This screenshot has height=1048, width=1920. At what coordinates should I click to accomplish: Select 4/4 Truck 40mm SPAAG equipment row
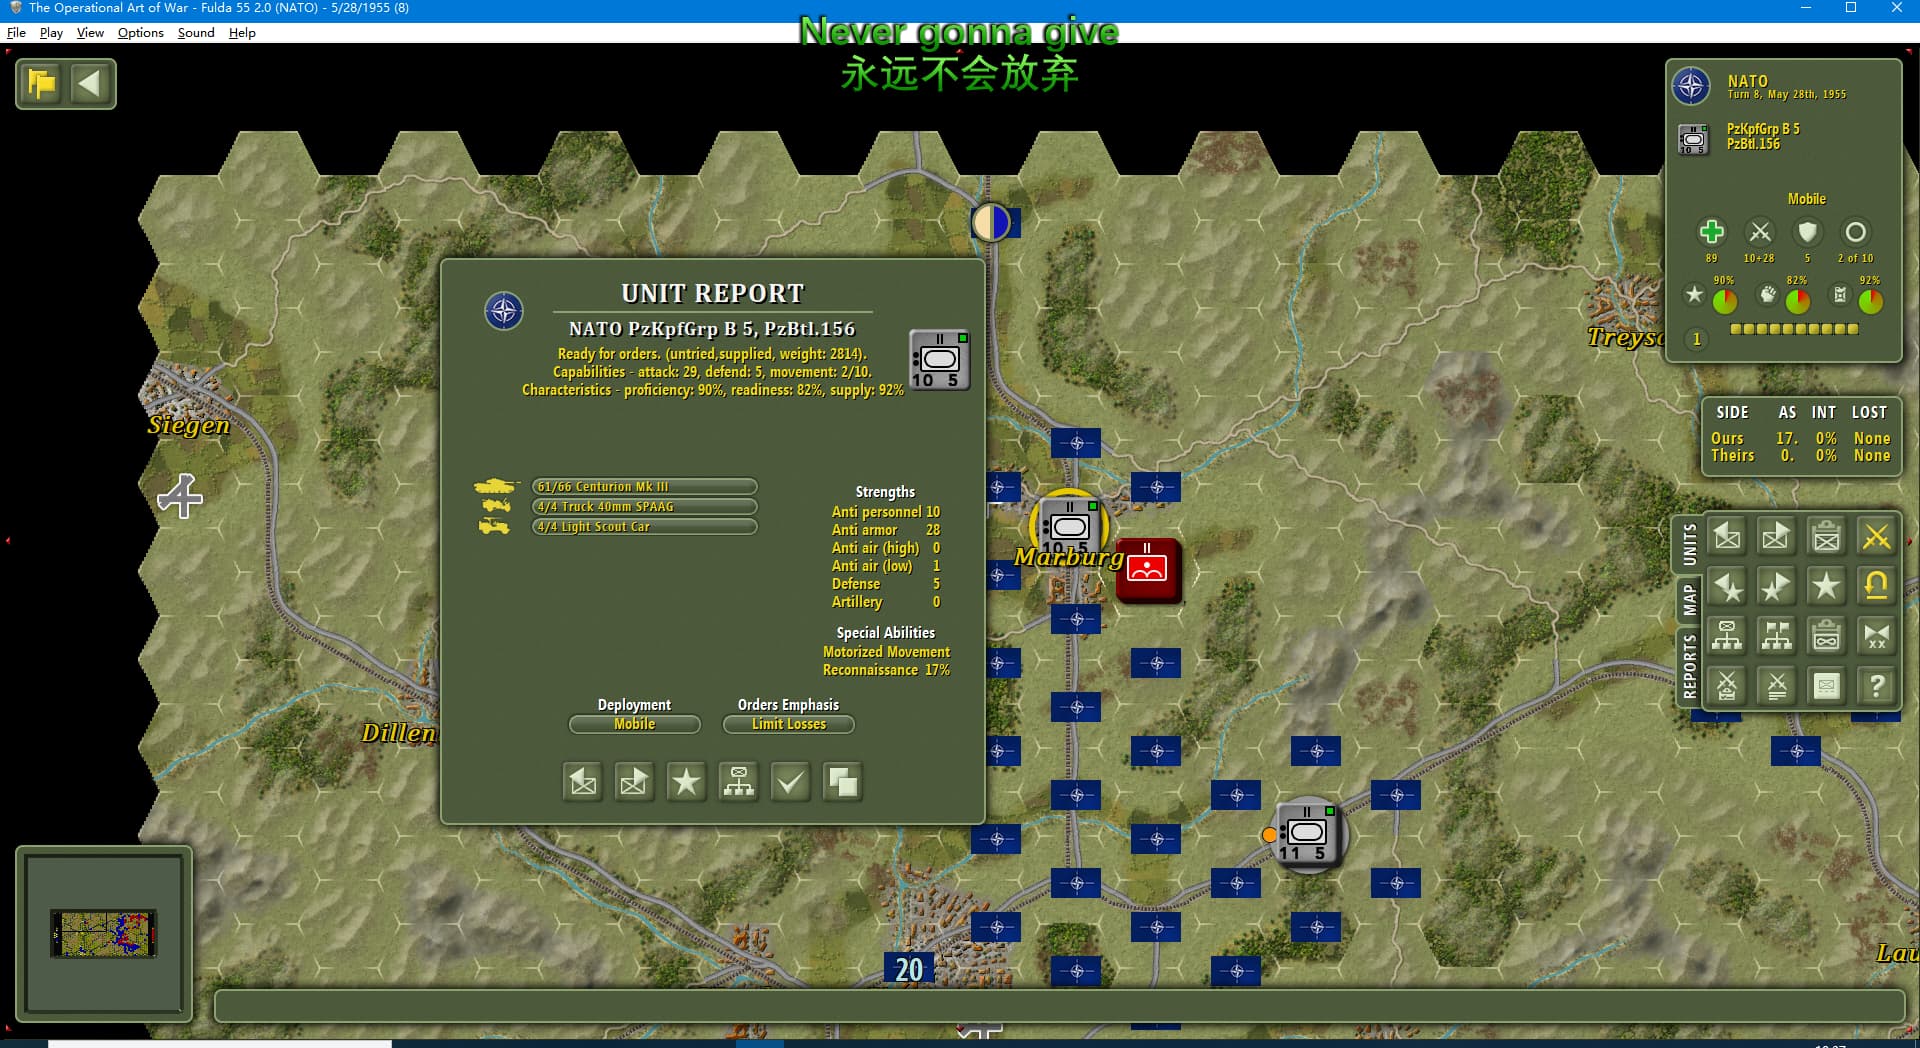coord(644,507)
